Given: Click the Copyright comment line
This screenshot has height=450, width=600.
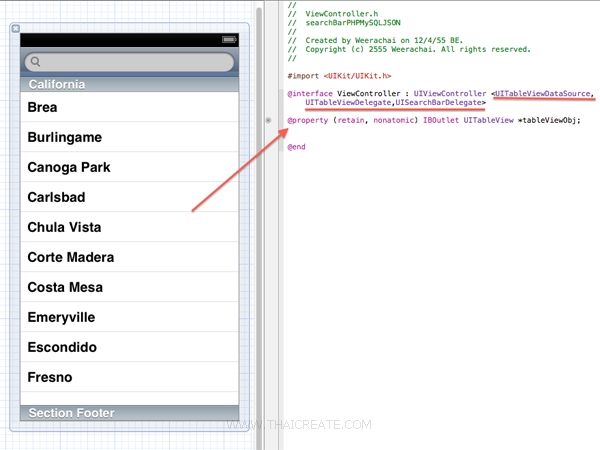Looking at the screenshot, I should [x=409, y=49].
